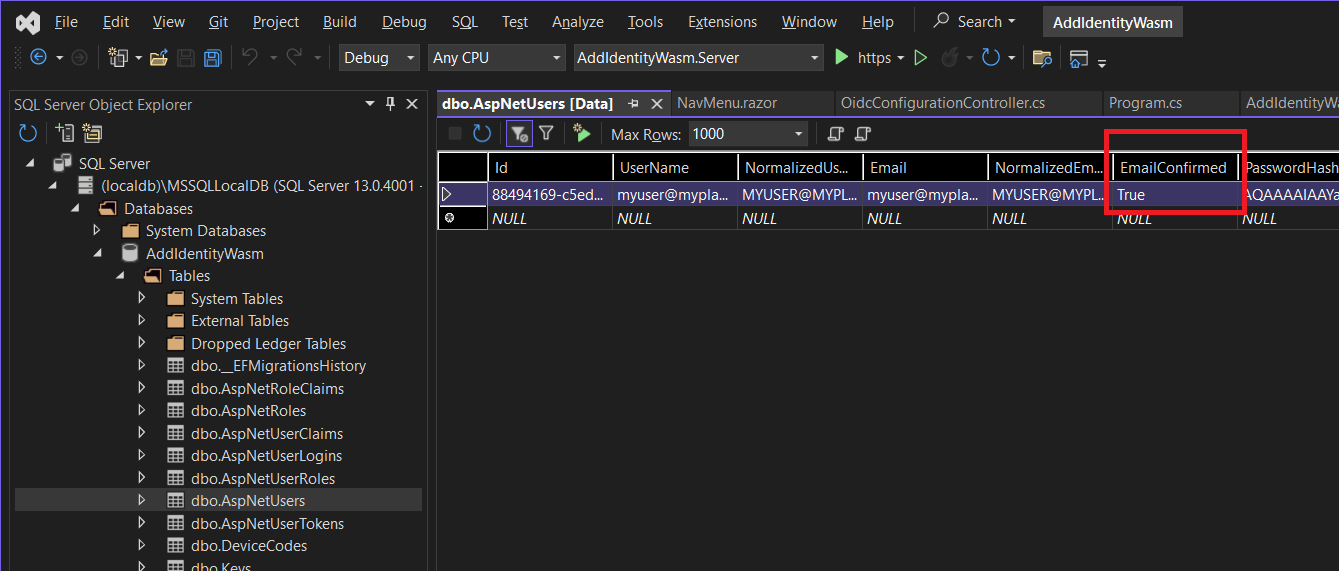The width and height of the screenshot is (1339, 571).
Task: Click the Visual Studio logo icon
Action: coord(27,21)
